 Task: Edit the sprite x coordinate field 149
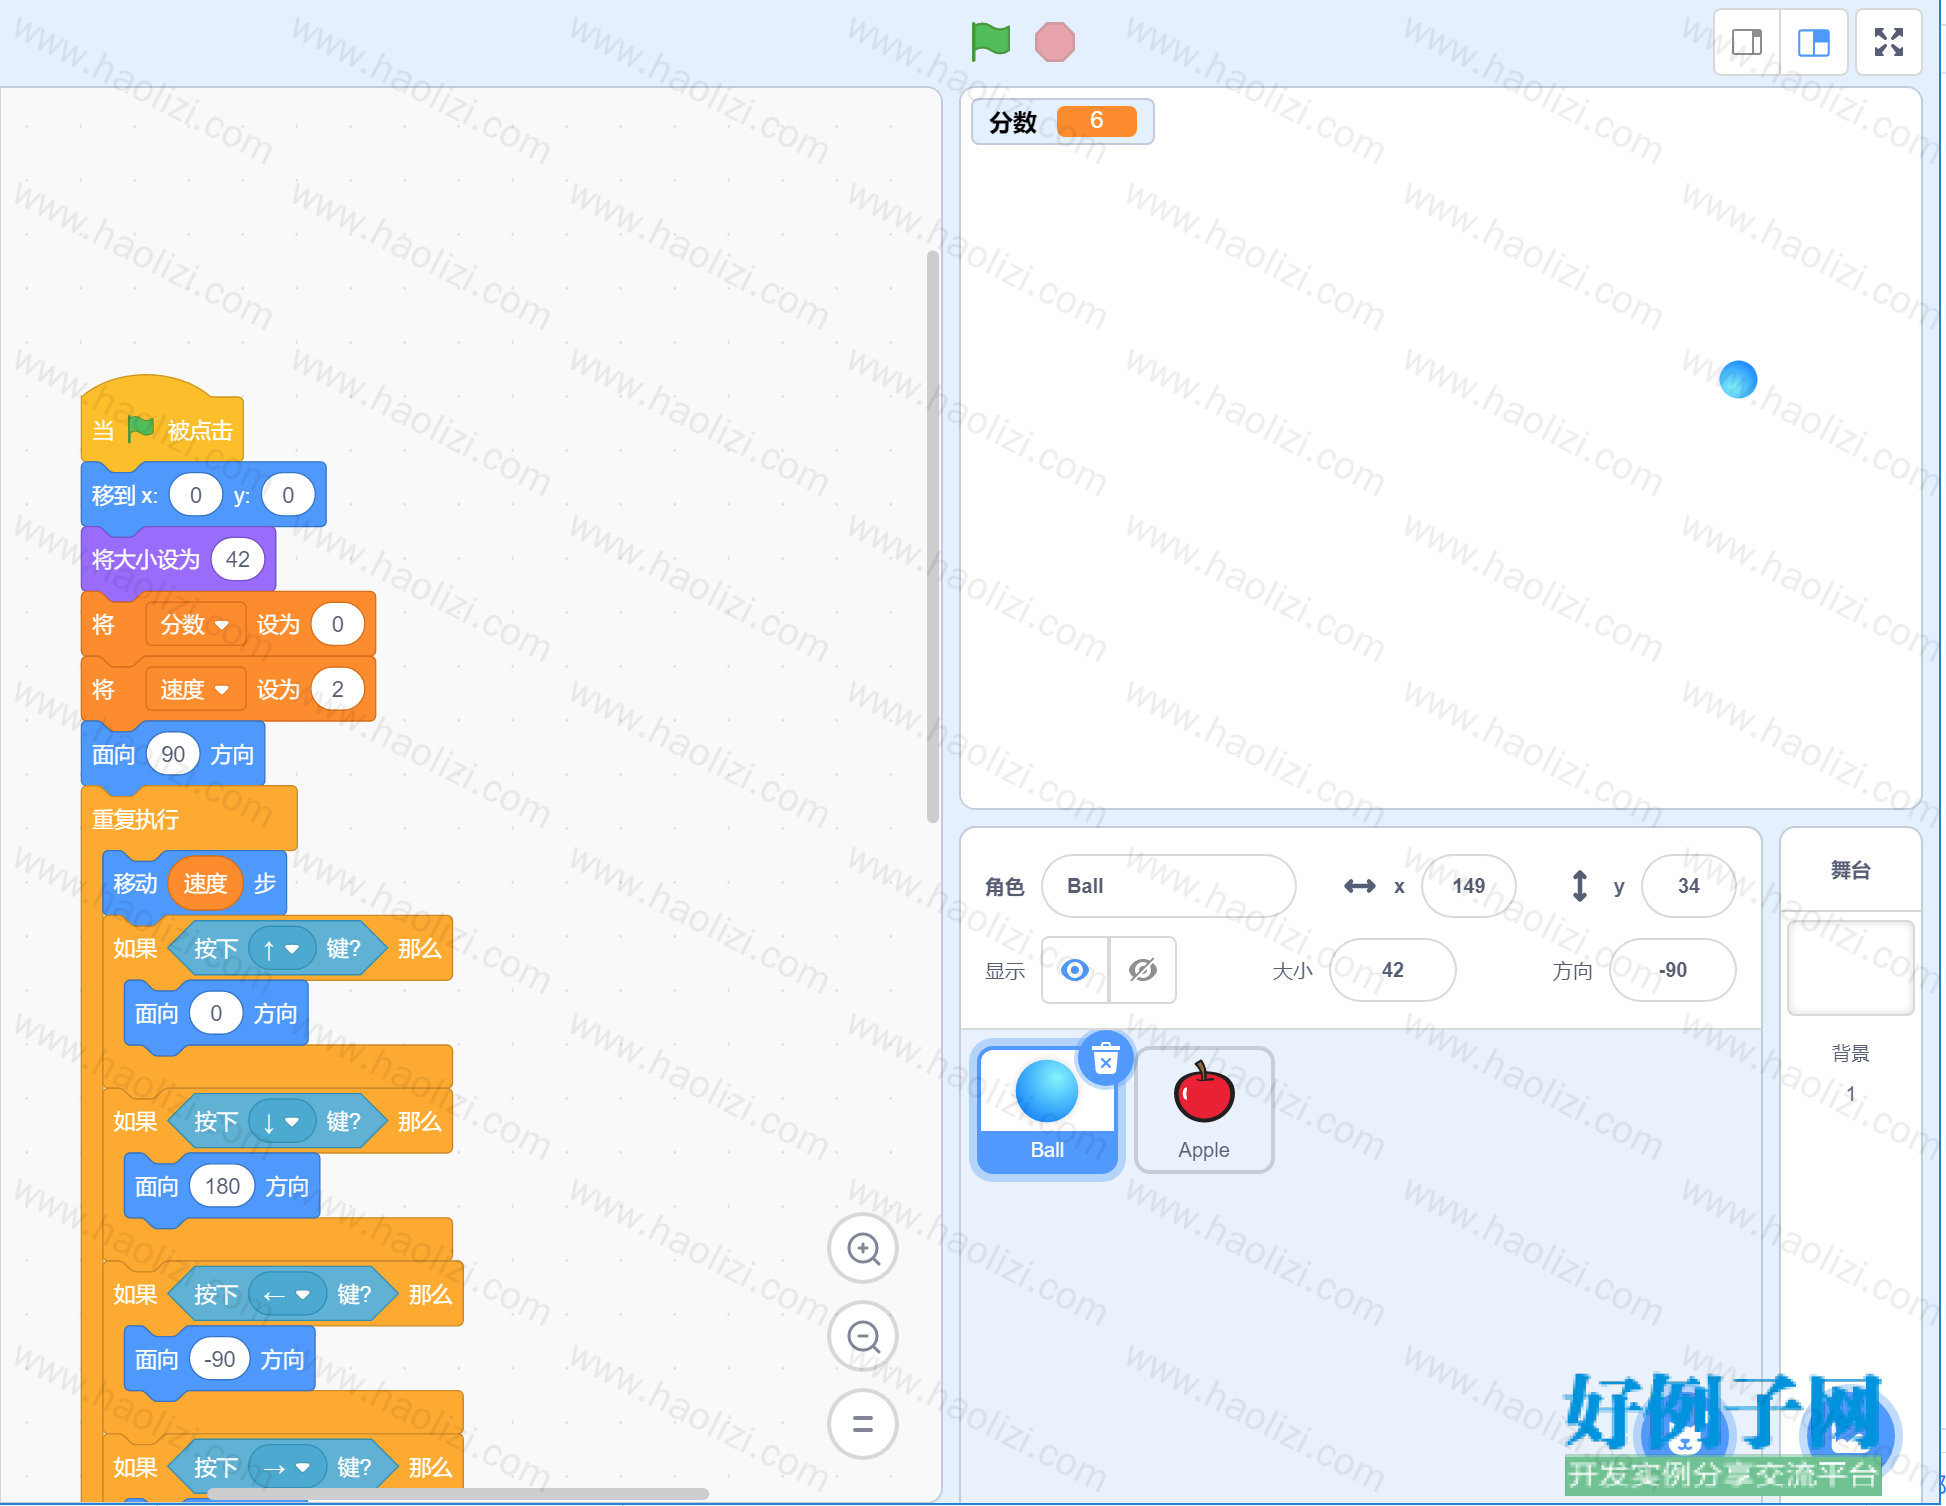click(1468, 886)
